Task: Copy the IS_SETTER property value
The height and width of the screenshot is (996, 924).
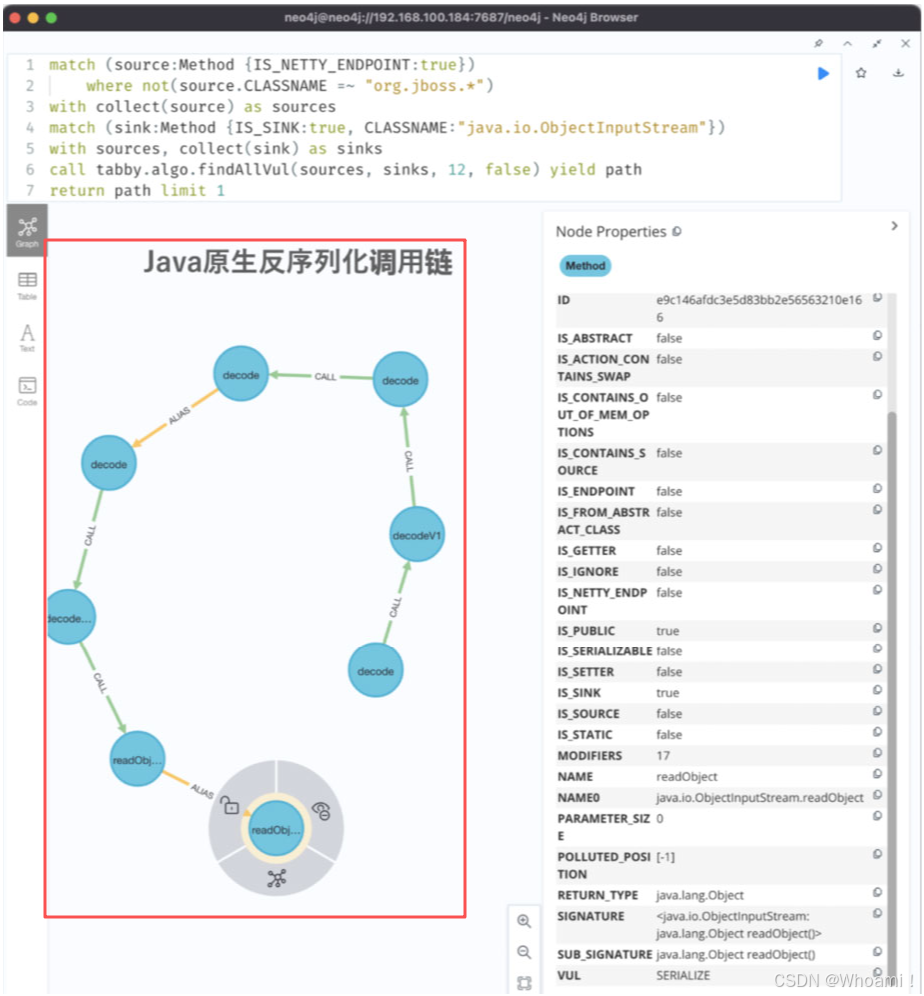Action: [878, 669]
